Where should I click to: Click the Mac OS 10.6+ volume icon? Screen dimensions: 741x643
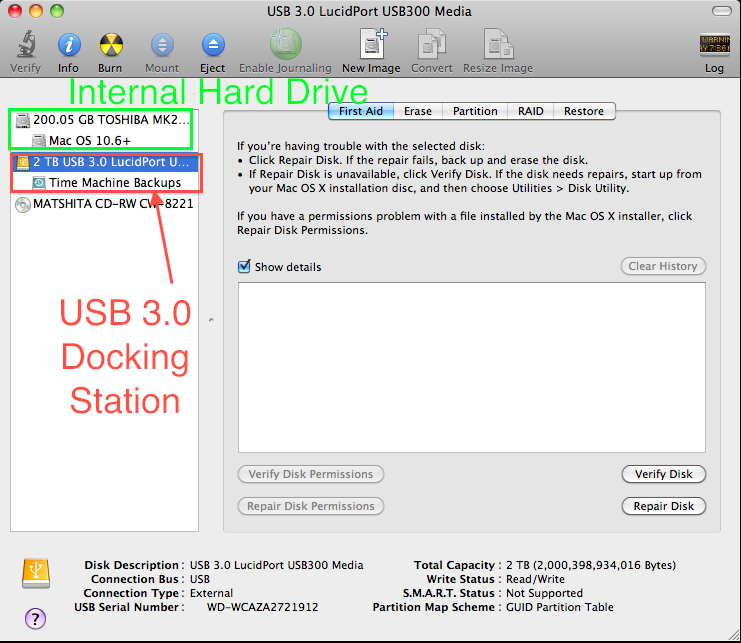39,141
